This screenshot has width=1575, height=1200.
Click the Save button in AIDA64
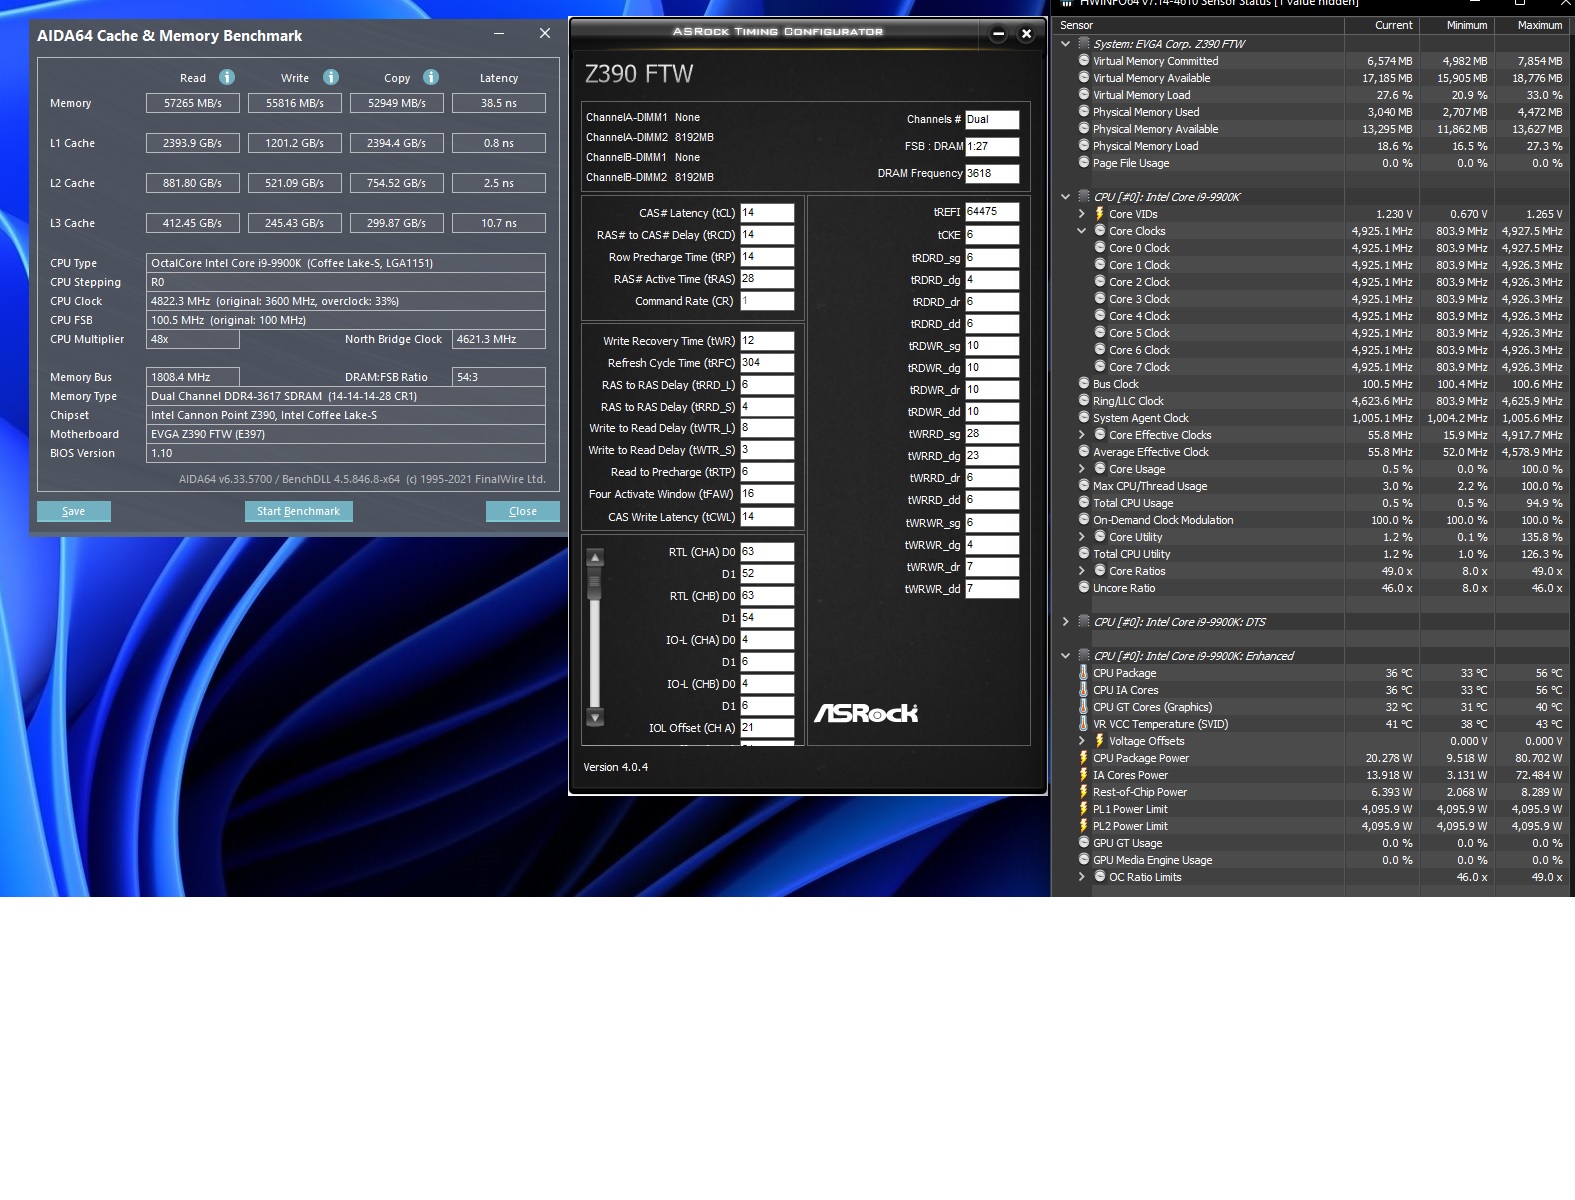[x=74, y=511]
